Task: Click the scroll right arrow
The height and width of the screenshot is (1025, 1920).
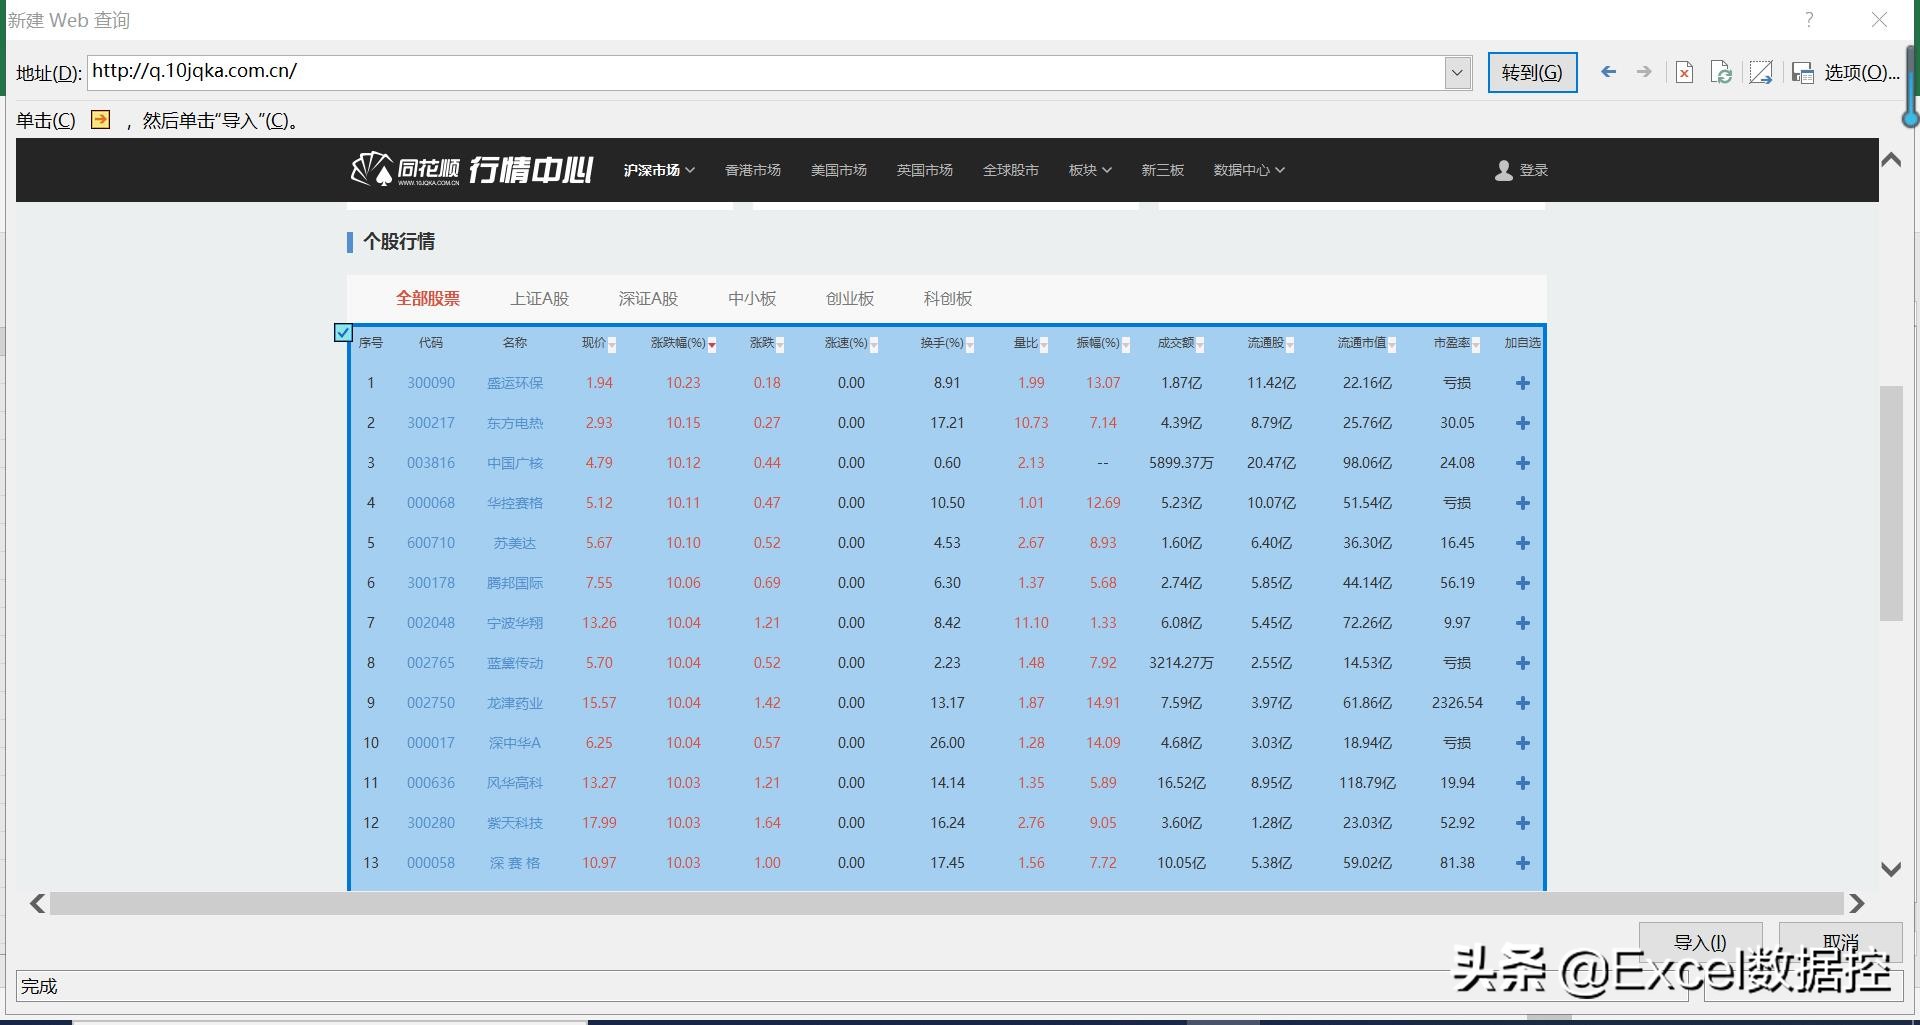Action: [x=1857, y=903]
